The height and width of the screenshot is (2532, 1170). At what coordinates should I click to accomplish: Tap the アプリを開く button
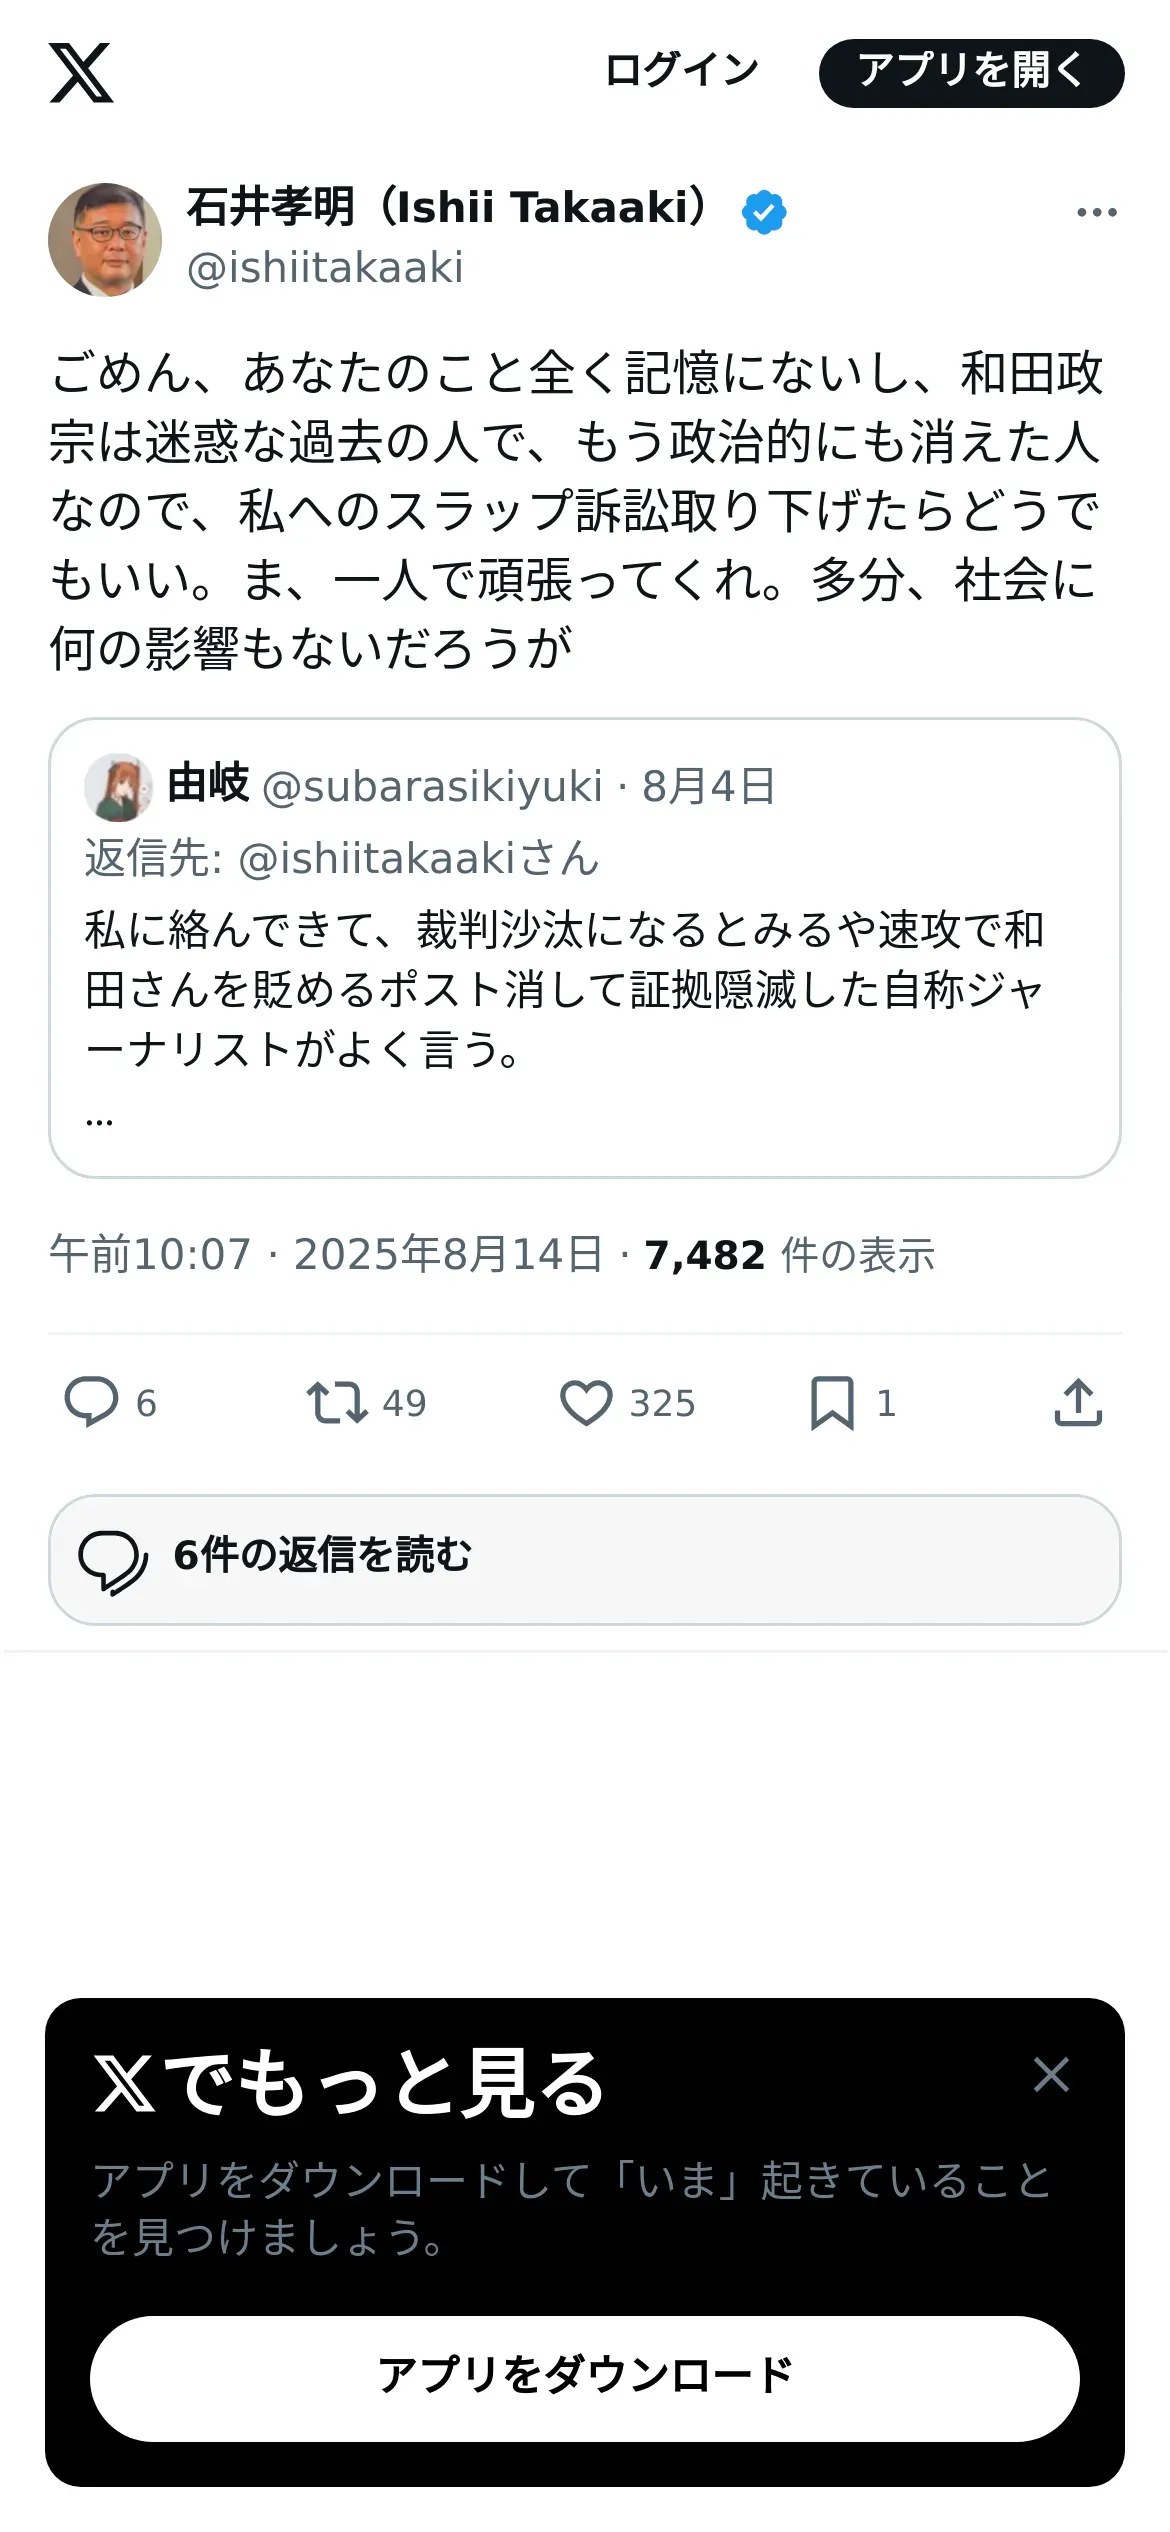971,73
